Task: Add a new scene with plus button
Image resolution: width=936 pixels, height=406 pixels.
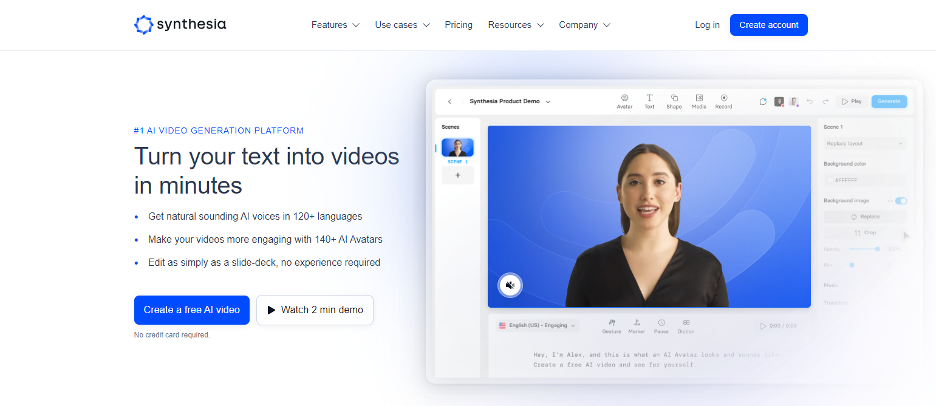Action: (458, 175)
